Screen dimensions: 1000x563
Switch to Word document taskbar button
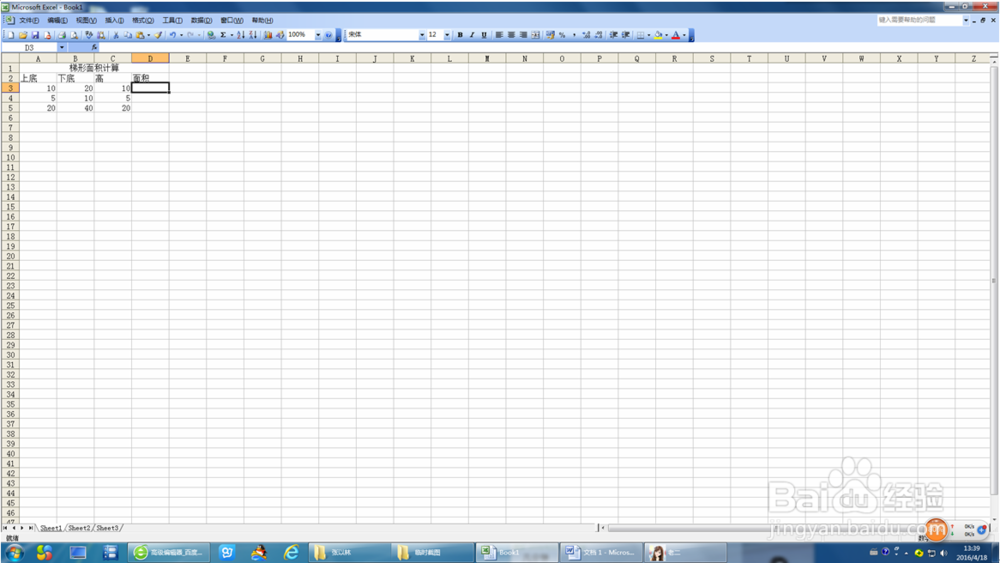click(601, 552)
